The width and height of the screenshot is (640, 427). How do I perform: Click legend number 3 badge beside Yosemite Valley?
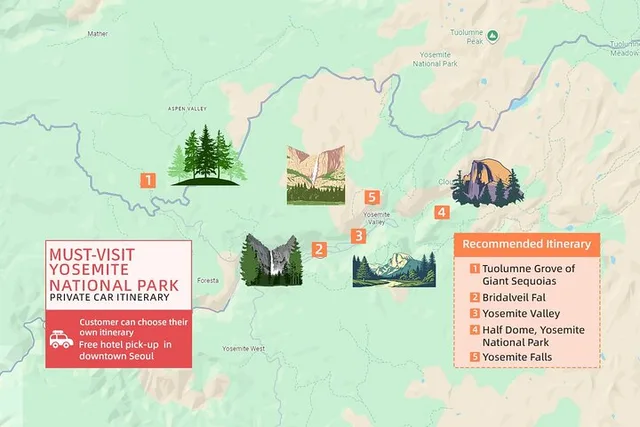474,314
